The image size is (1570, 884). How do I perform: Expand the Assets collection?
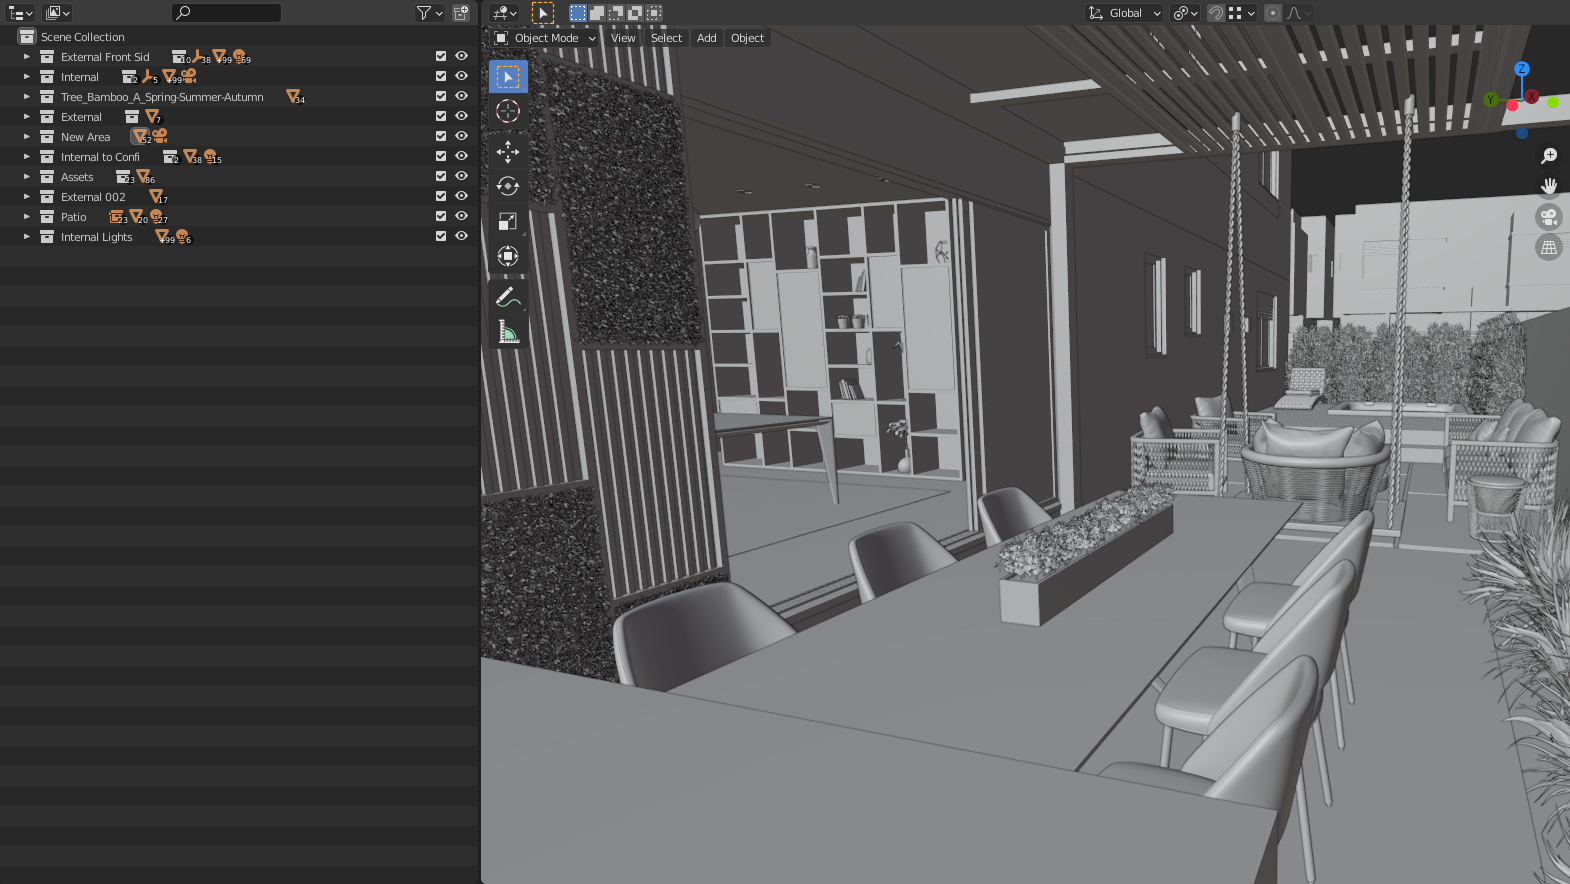click(27, 177)
